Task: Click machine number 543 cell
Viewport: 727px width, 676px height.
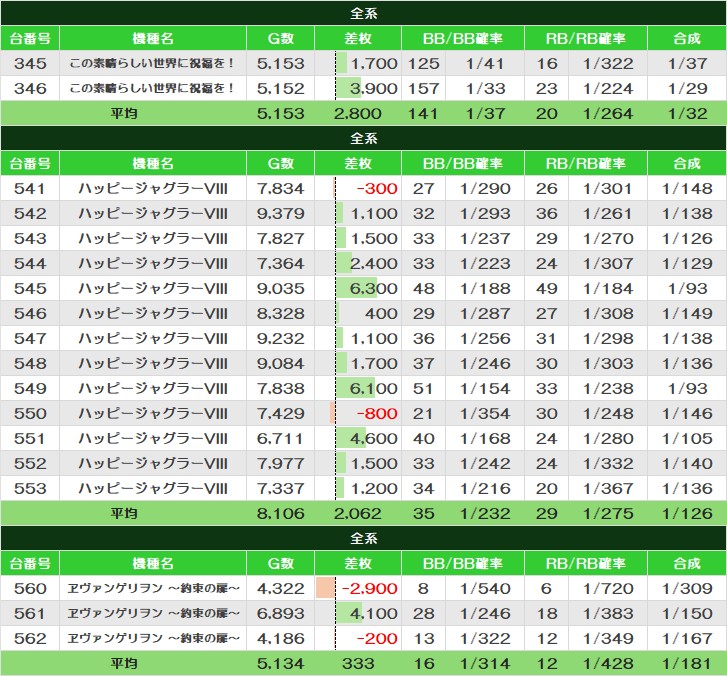Action: tap(30, 238)
